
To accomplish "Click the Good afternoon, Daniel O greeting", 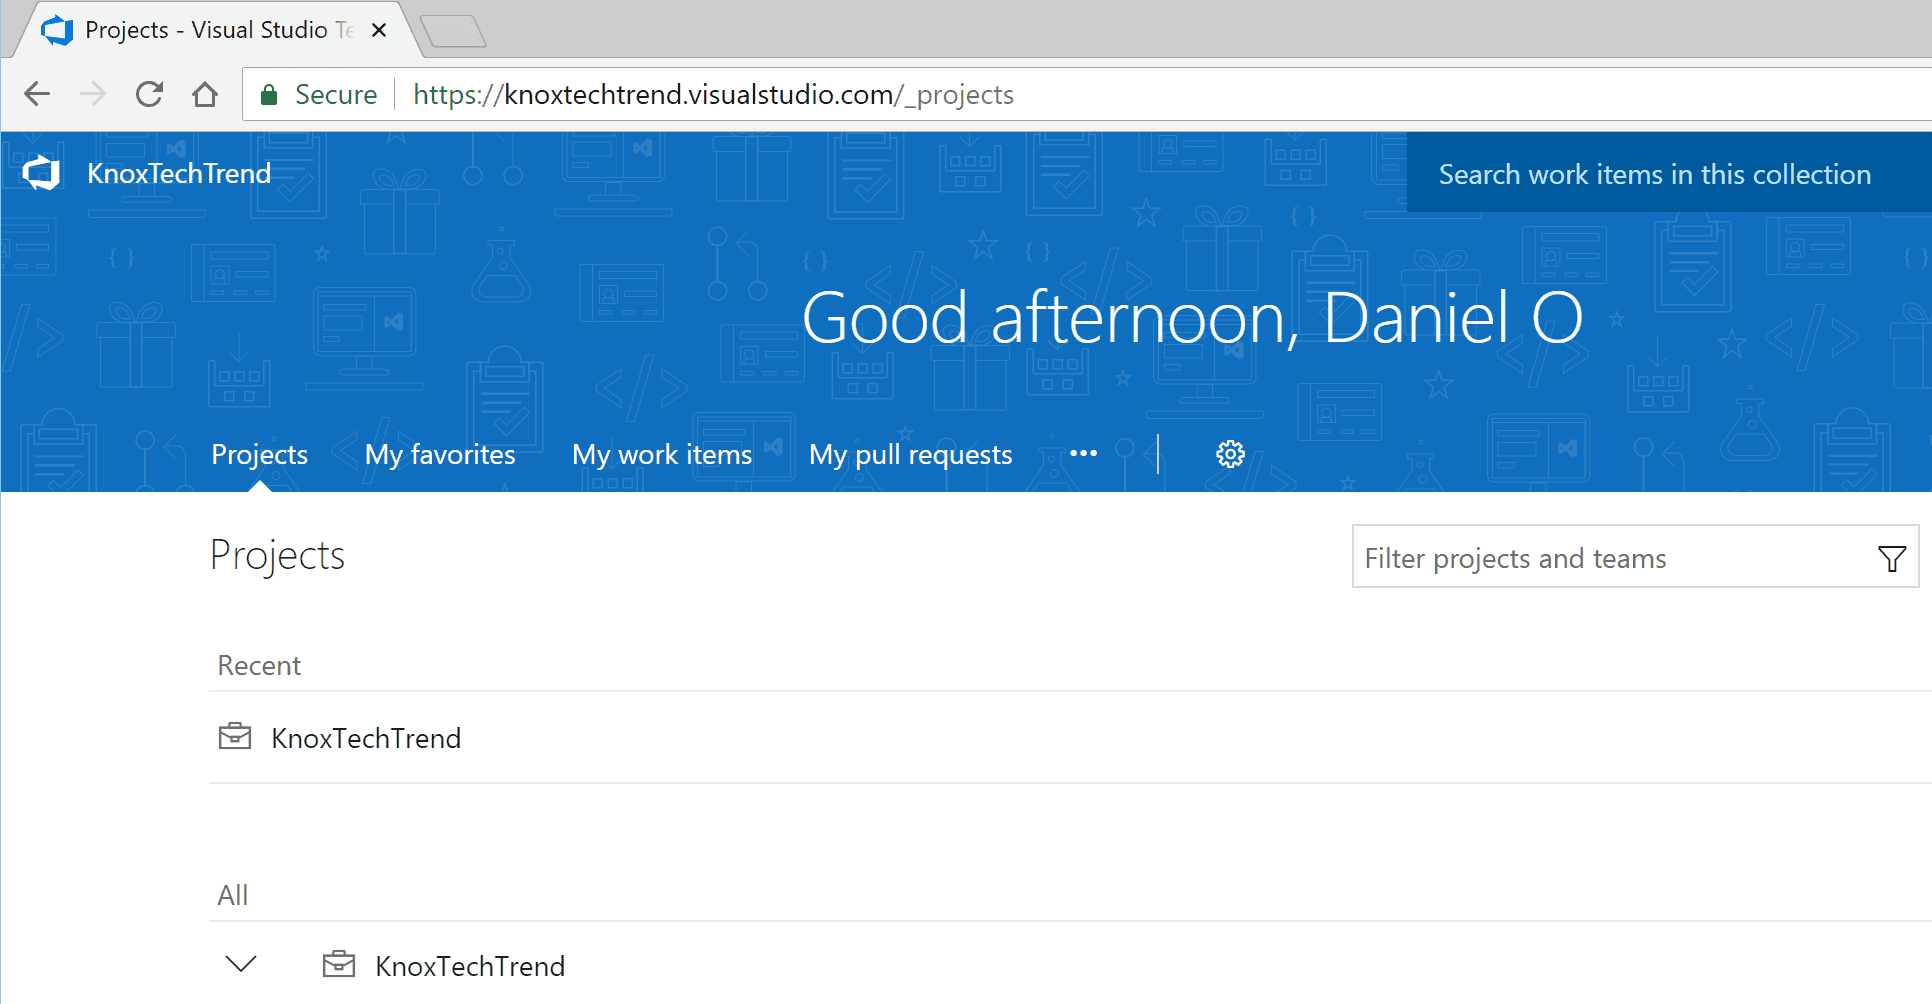I will (1192, 318).
